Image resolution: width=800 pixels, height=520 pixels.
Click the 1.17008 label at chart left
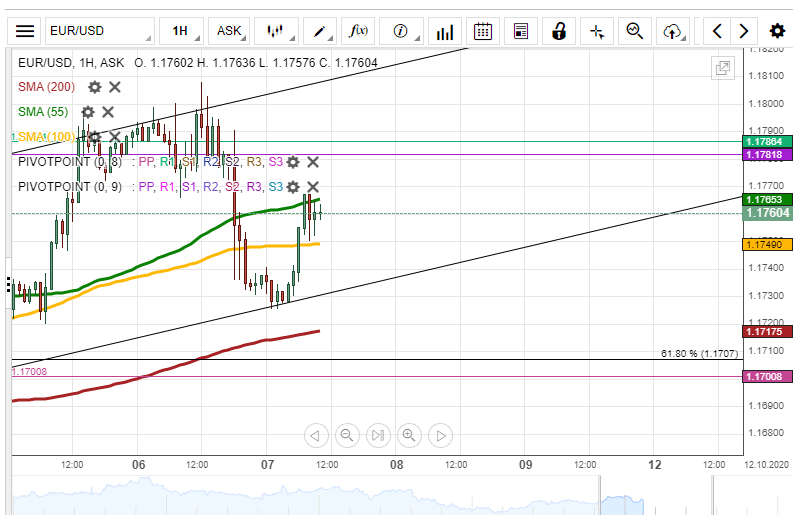(29, 372)
